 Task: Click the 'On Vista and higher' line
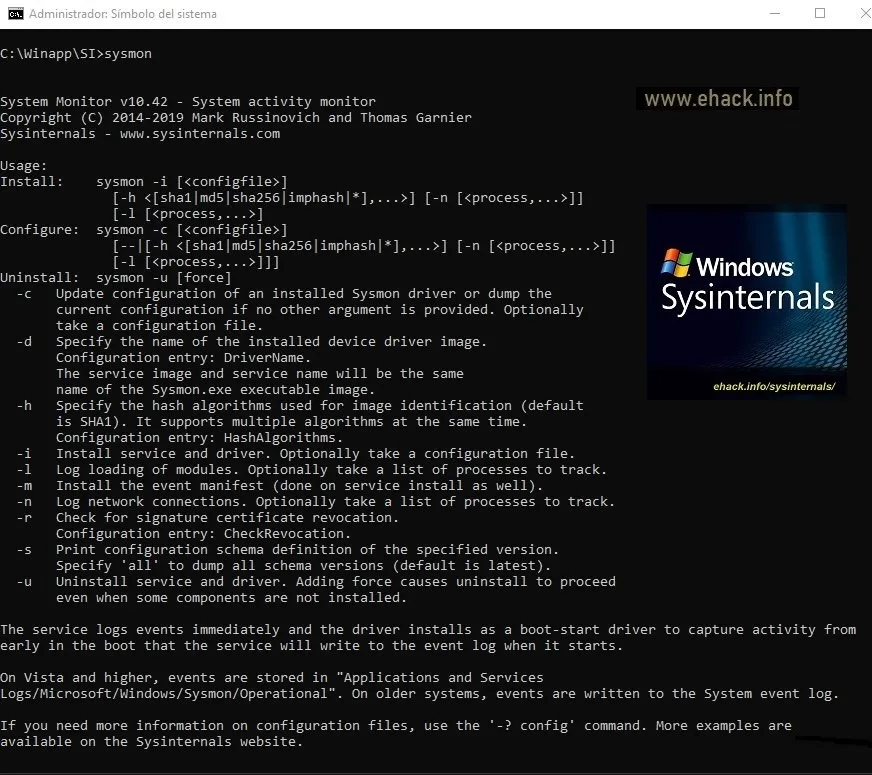click(x=272, y=678)
